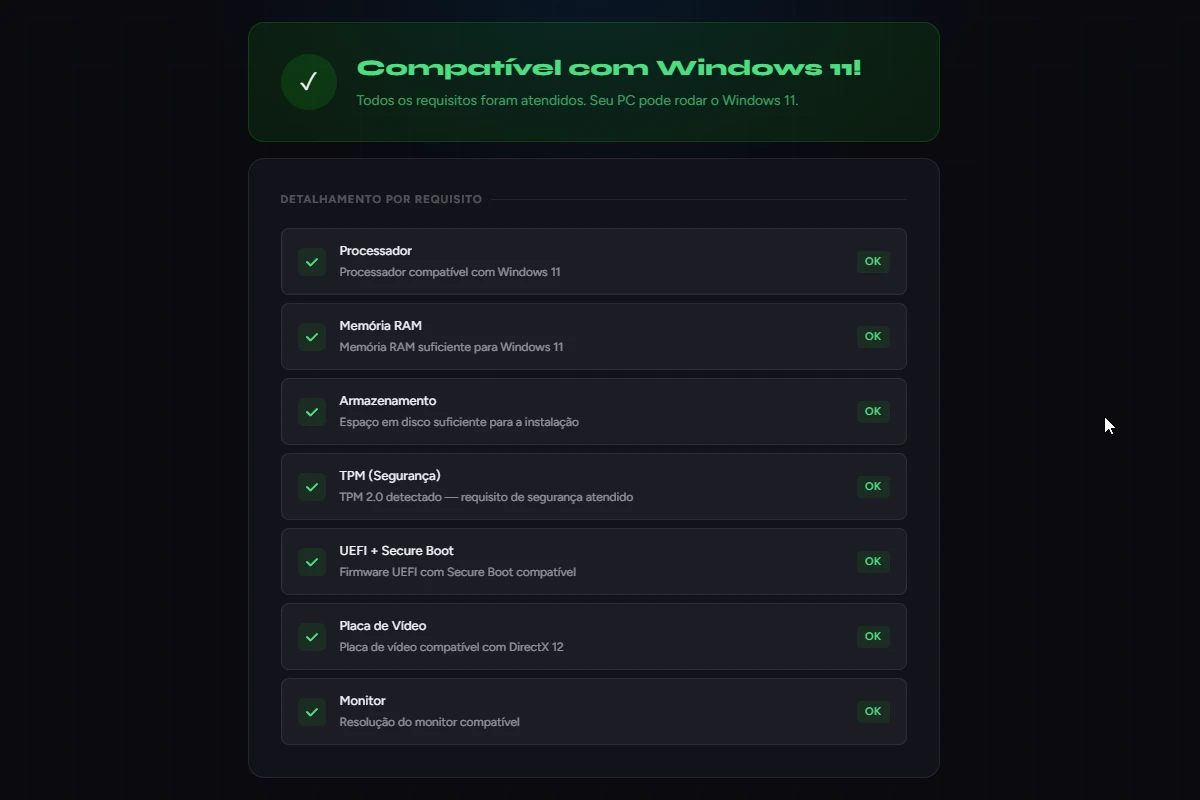This screenshot has width=1200, height=800.
Task: Click the OK badge on the Memória RAM row
Action: click(872, 336)
